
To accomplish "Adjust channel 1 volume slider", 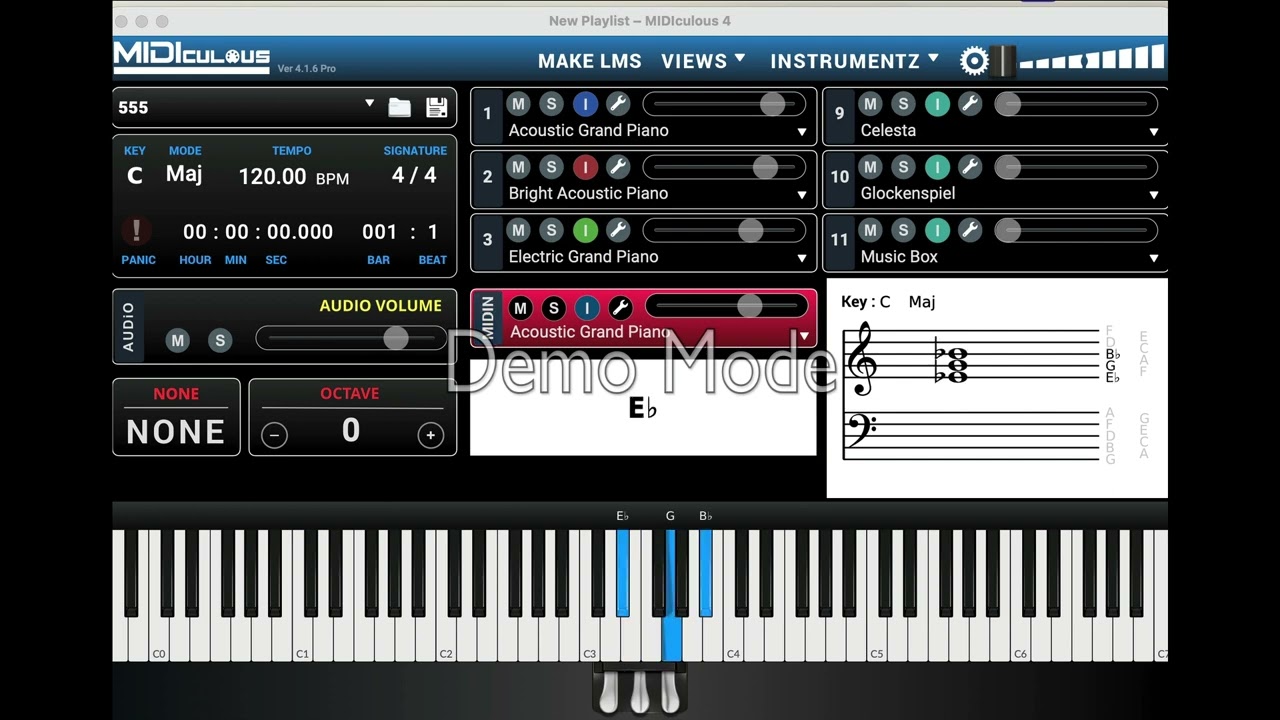I will (724, 103).
